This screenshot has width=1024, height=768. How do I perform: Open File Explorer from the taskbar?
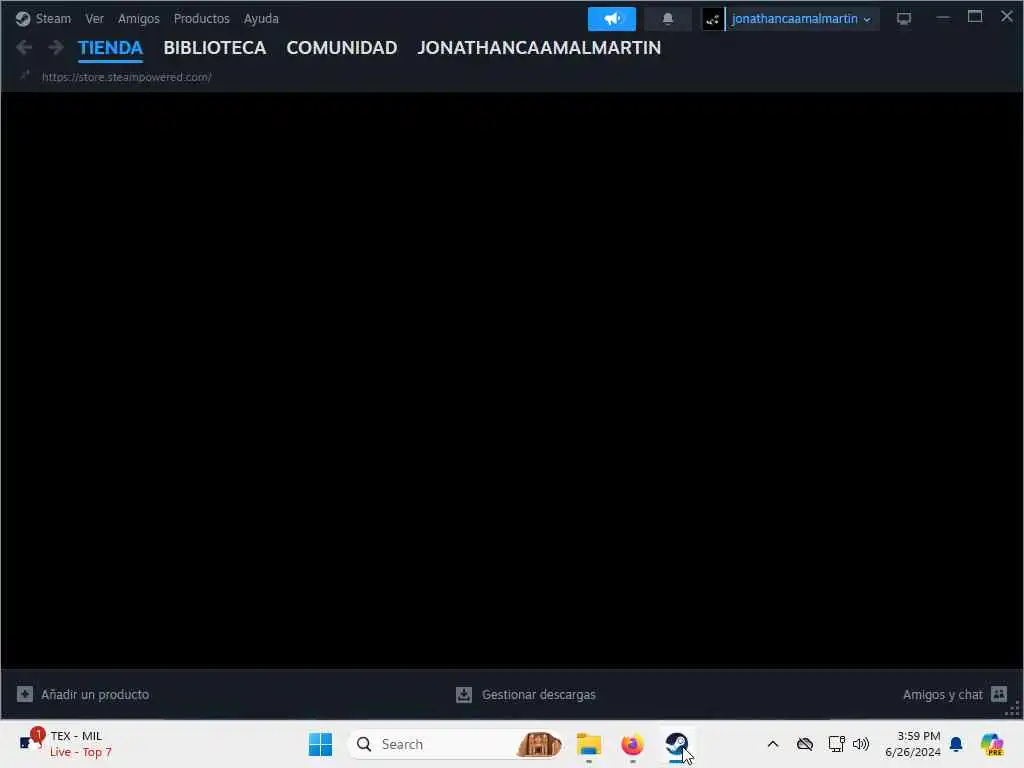click(x=588, y=744)
